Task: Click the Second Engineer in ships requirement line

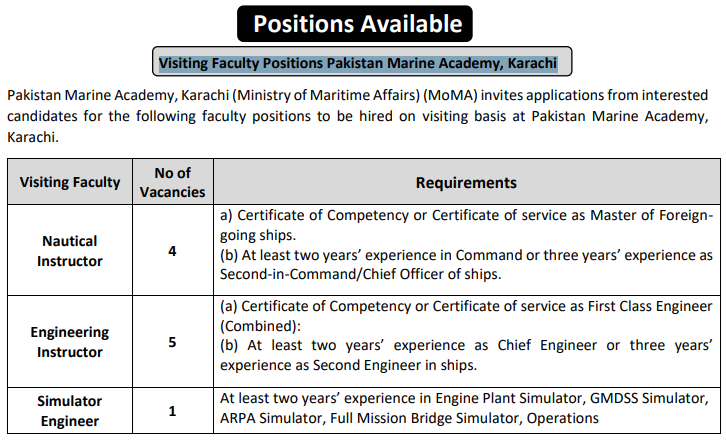Action: (348, 365)
